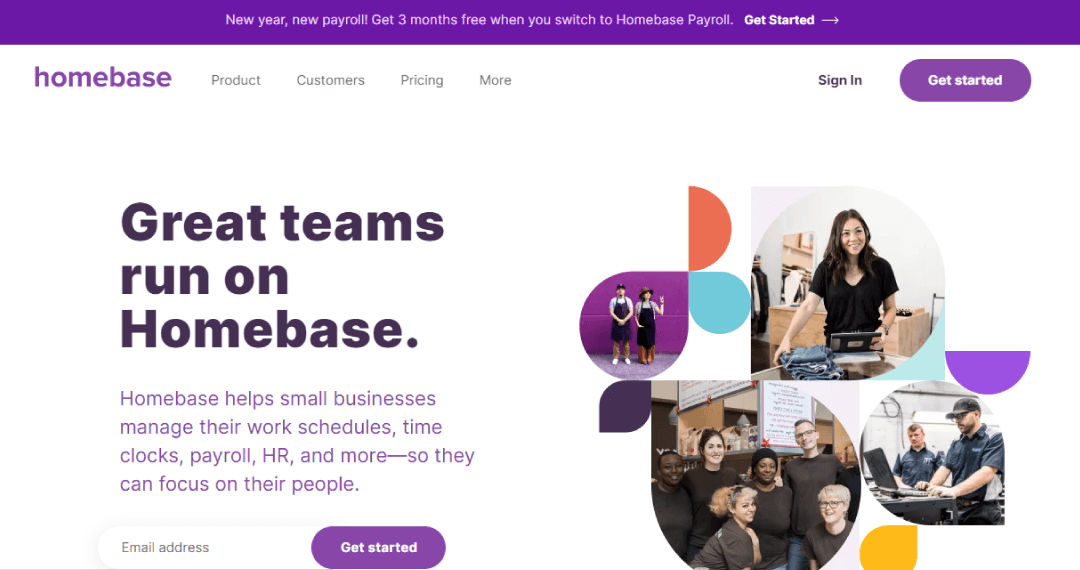Go to the Pricing page
This screenshot has width=1080, height=570.
click(x=422, y=81)
